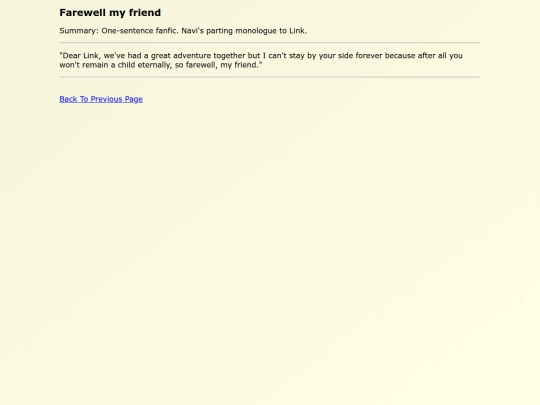Open the Back To Previous Page link
Screen dimensions: 540x405
pyautogui.click(x=101, y=99)
